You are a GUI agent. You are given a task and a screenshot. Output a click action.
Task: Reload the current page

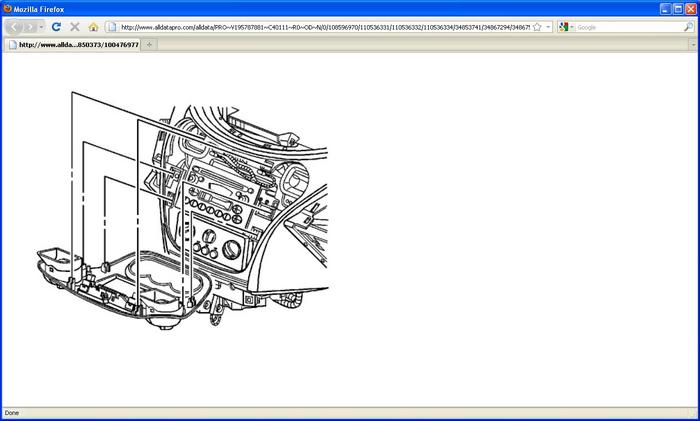point(56,27)
